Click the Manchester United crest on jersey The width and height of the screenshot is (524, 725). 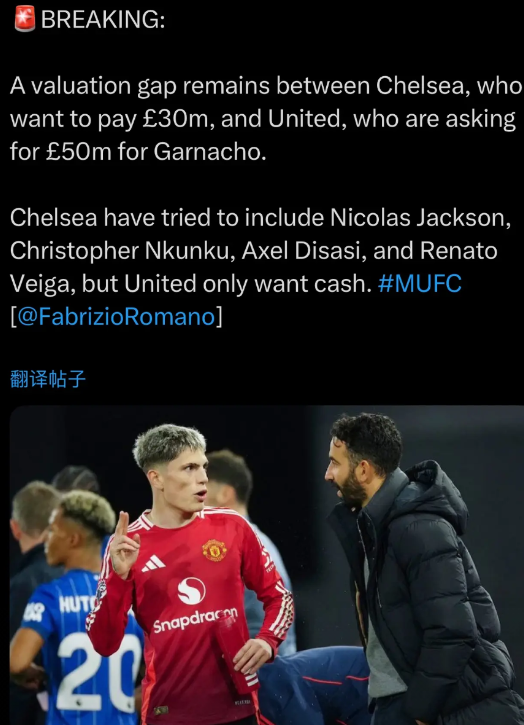tap(214, 550)
